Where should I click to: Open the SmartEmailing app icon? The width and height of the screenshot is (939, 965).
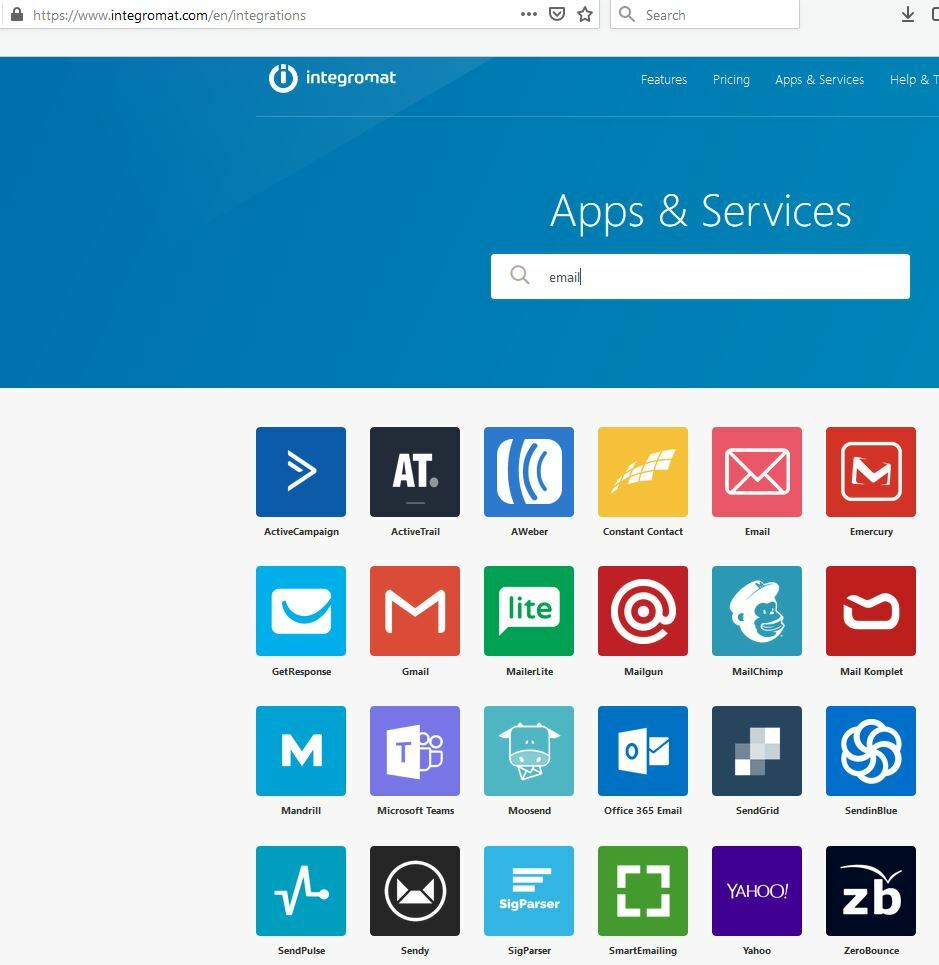point(643,891)
